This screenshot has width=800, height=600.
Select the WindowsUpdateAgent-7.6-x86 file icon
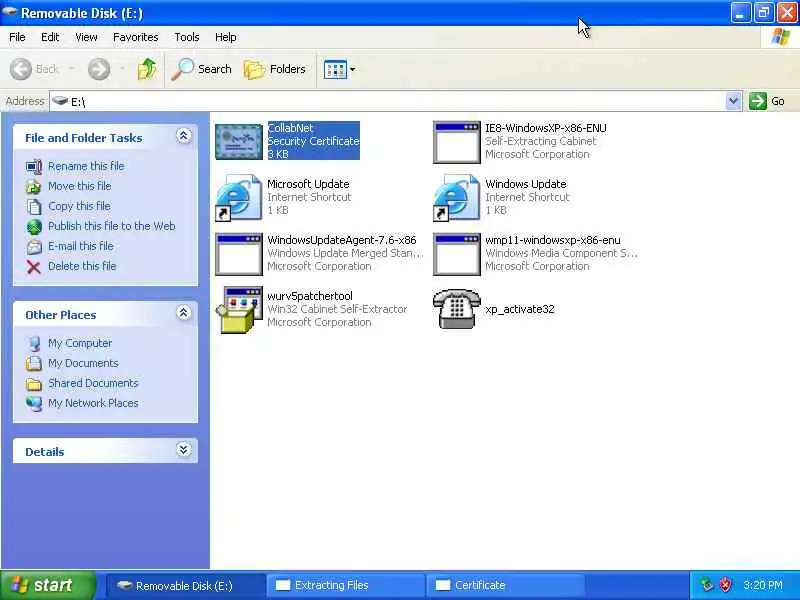(239, 254)
